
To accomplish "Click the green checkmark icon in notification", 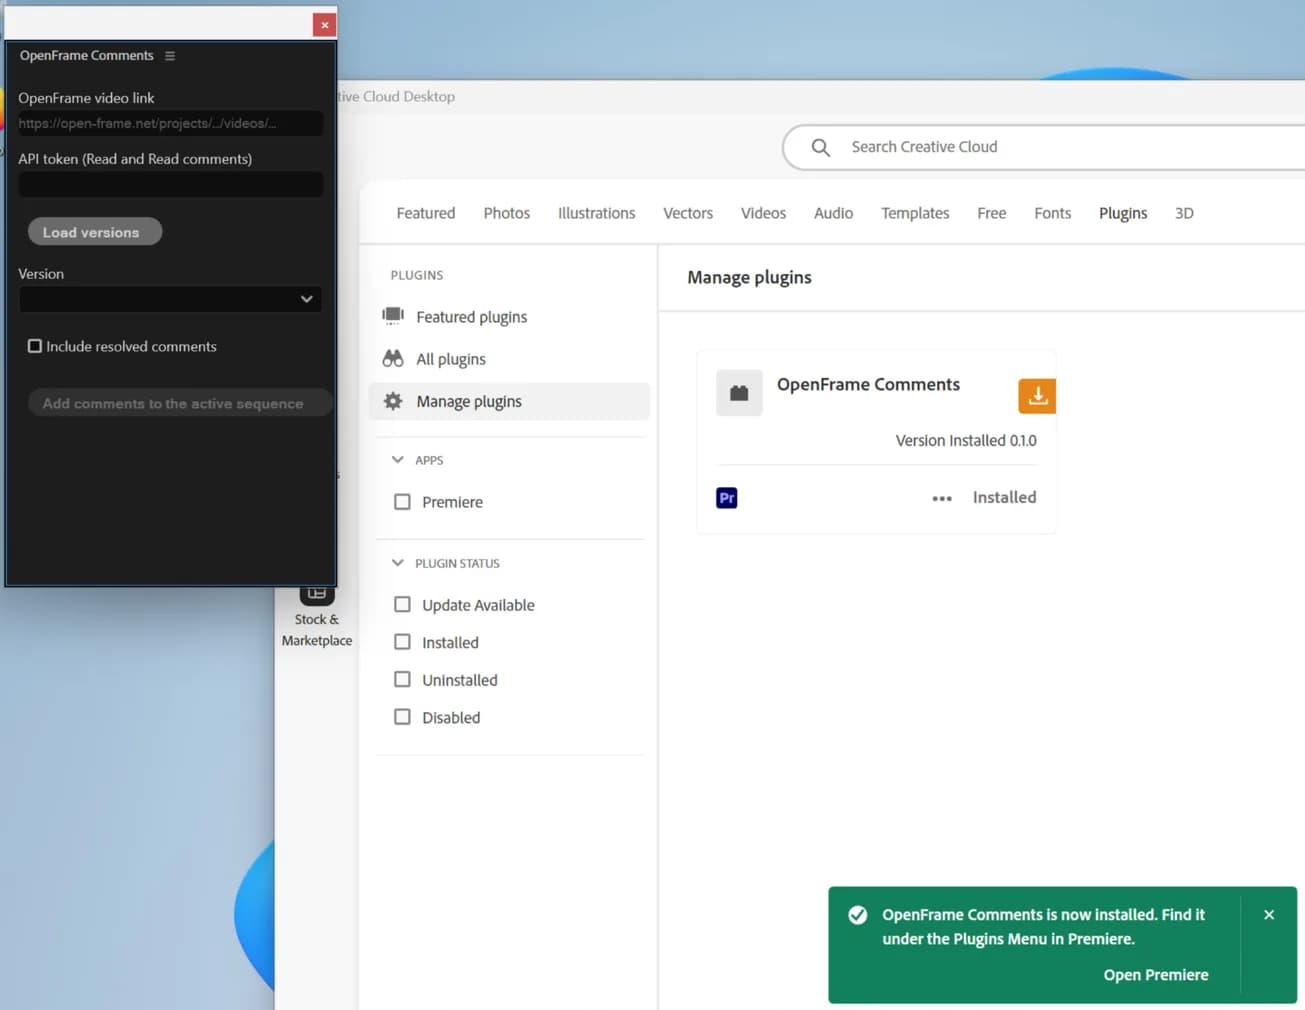I will (x=858, y=915).
